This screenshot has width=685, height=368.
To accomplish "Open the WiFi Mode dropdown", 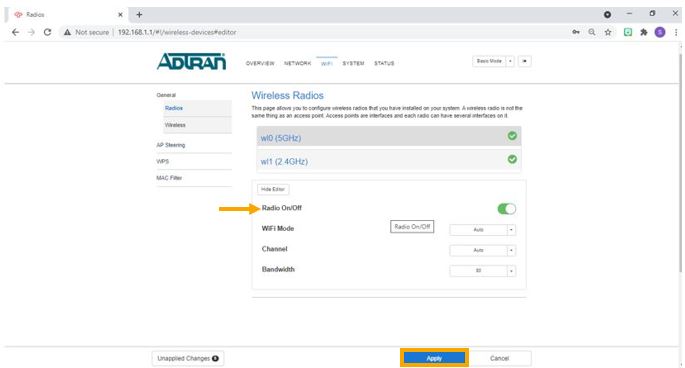I will pos(482,229).
